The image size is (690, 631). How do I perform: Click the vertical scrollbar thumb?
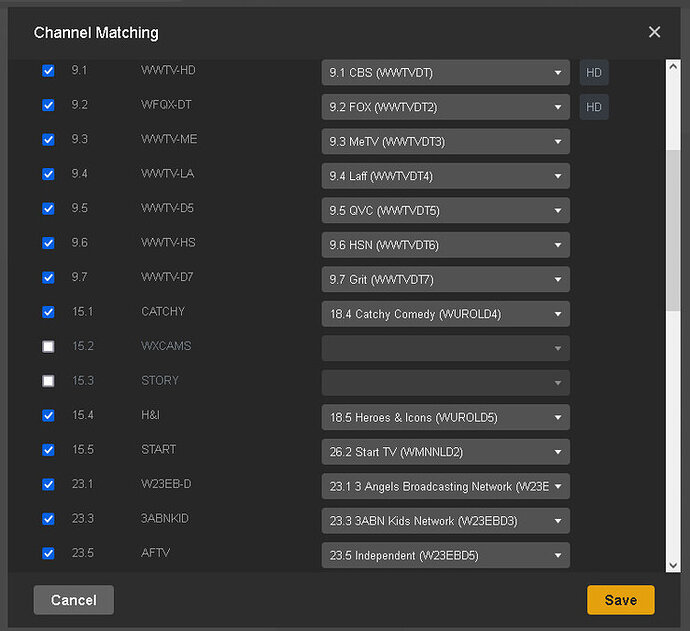coord(673,231)
